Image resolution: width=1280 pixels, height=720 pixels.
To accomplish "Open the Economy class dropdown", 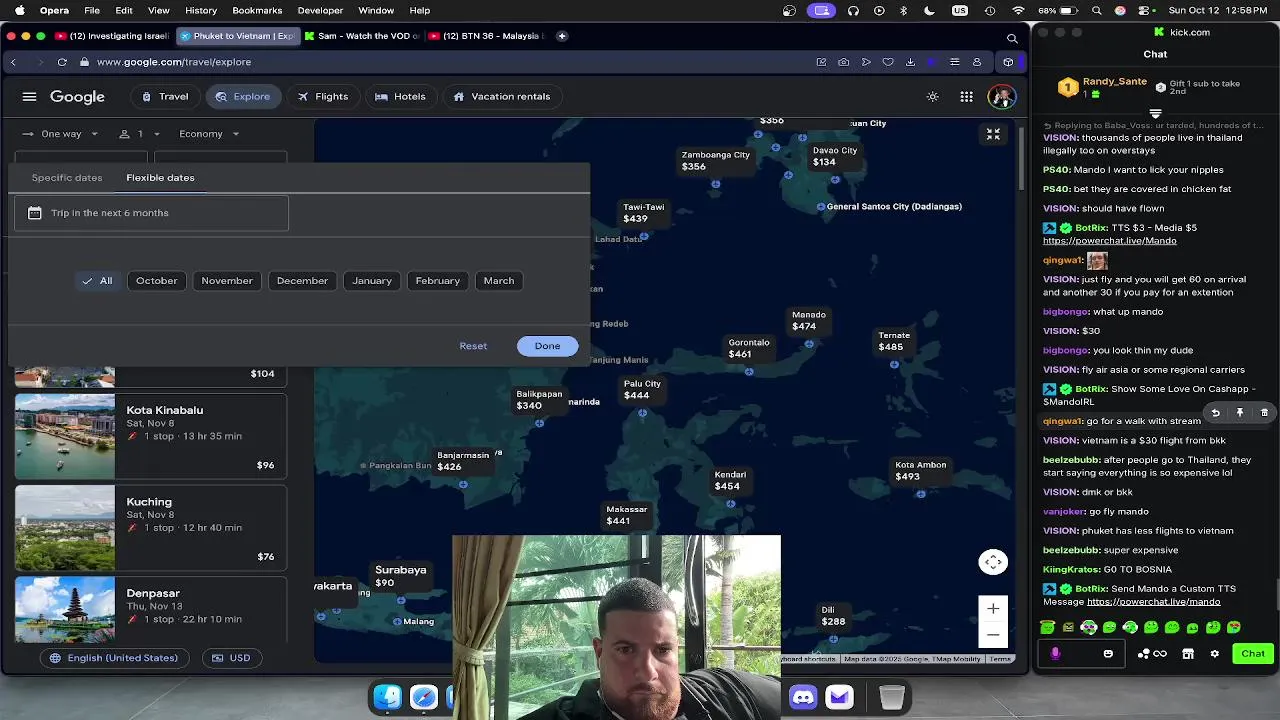I will click(209, 134).
